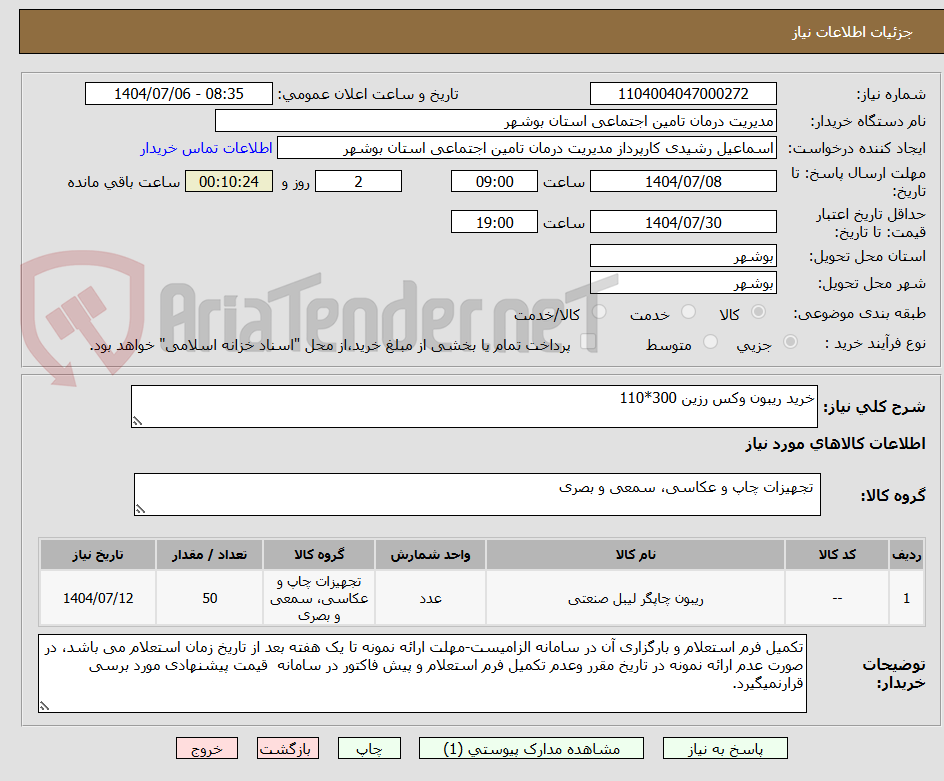Toggle the Islamic treasury payment checkbox

588,341
